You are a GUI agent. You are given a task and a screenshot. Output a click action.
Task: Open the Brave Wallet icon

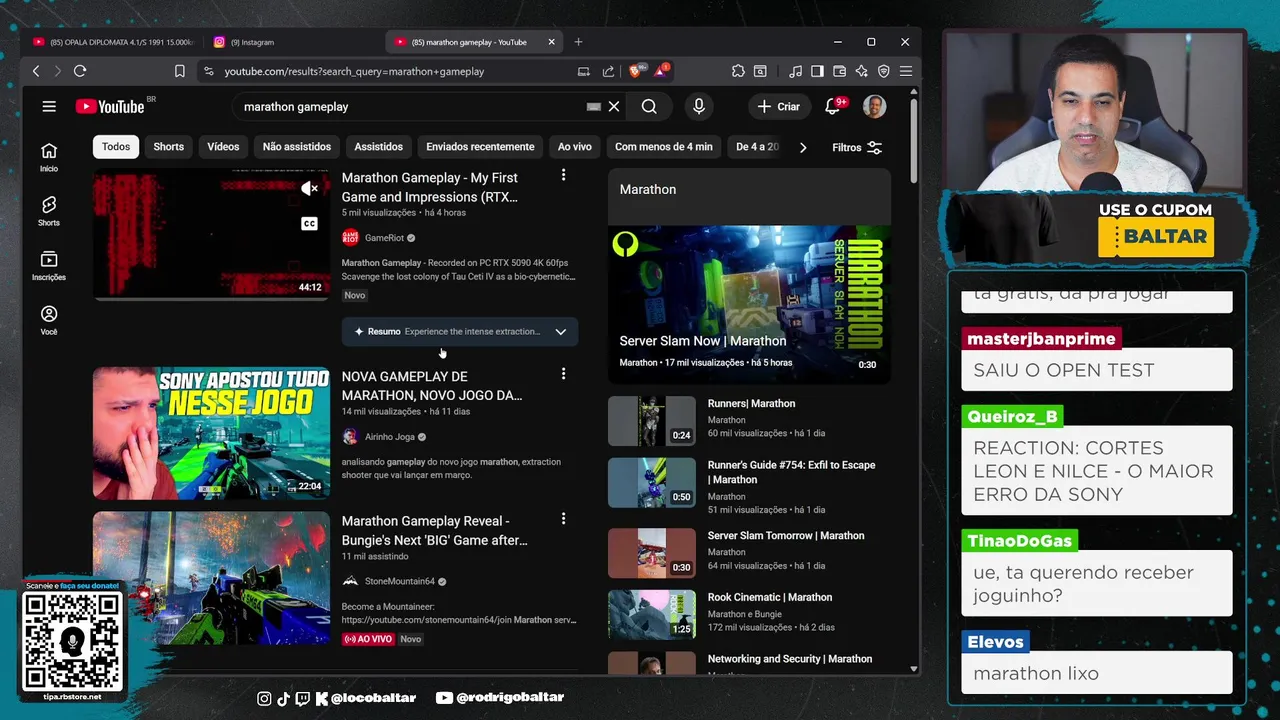point(839,71)
